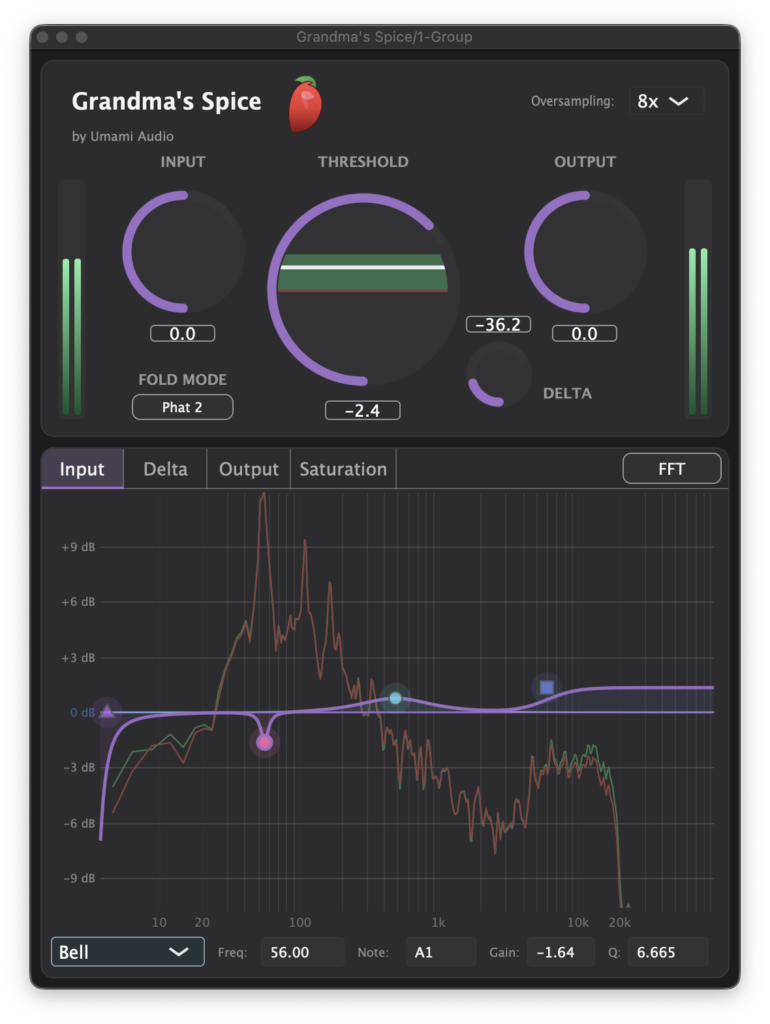Screen dimensions: 770x1024
Task: Select the pink bell EQ node
Action: (265, 743)
